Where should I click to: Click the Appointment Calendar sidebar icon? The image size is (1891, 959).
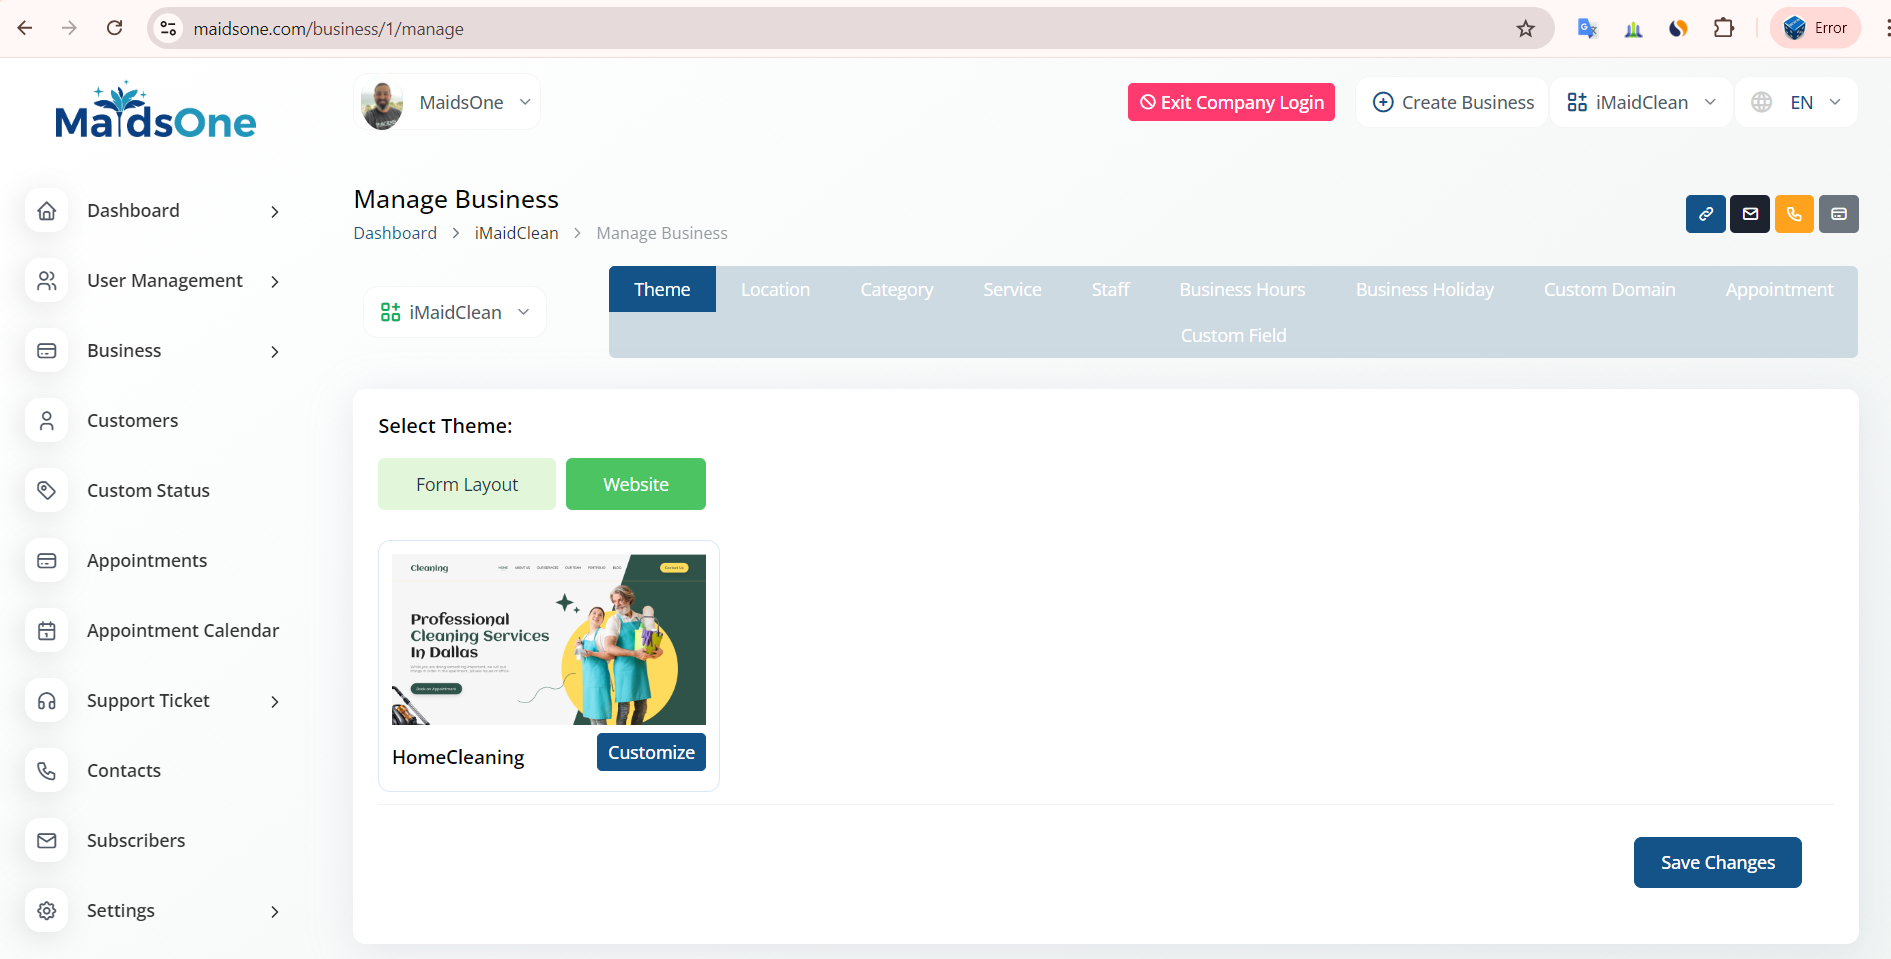pos(47,631)
